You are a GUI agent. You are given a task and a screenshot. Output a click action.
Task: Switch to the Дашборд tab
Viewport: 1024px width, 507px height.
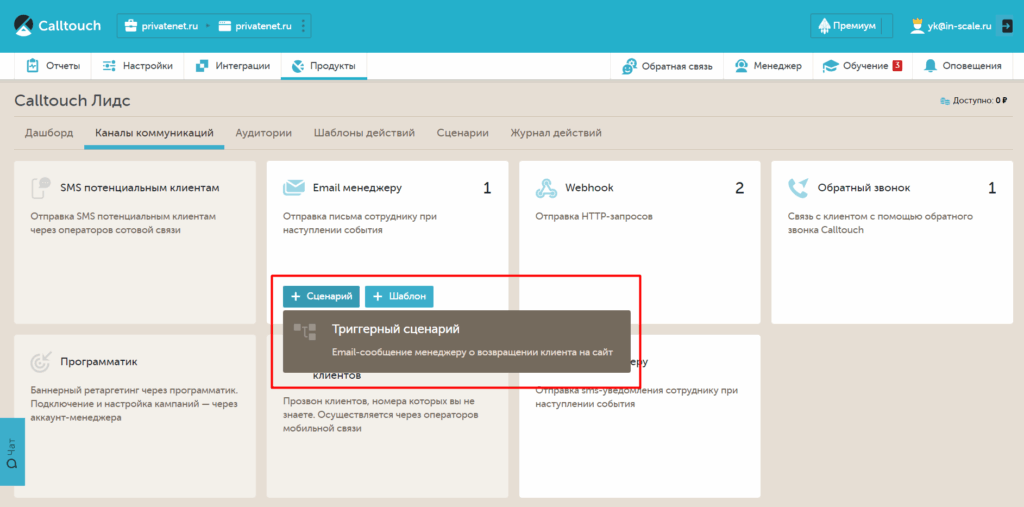pyautogui.click(x=49, y=133)
